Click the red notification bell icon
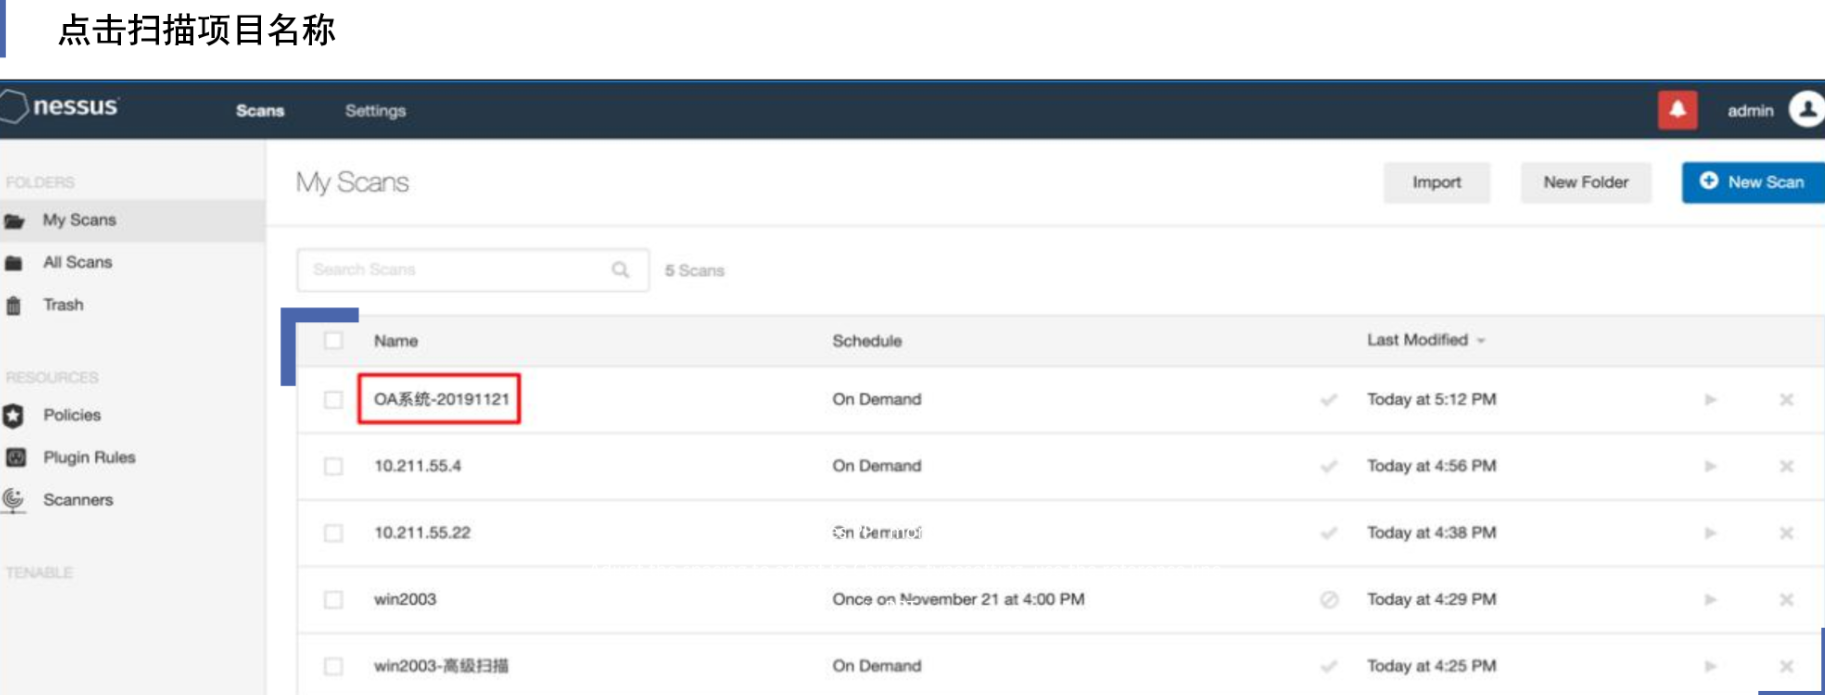 pyautogui.click(x=1677, y=110)
